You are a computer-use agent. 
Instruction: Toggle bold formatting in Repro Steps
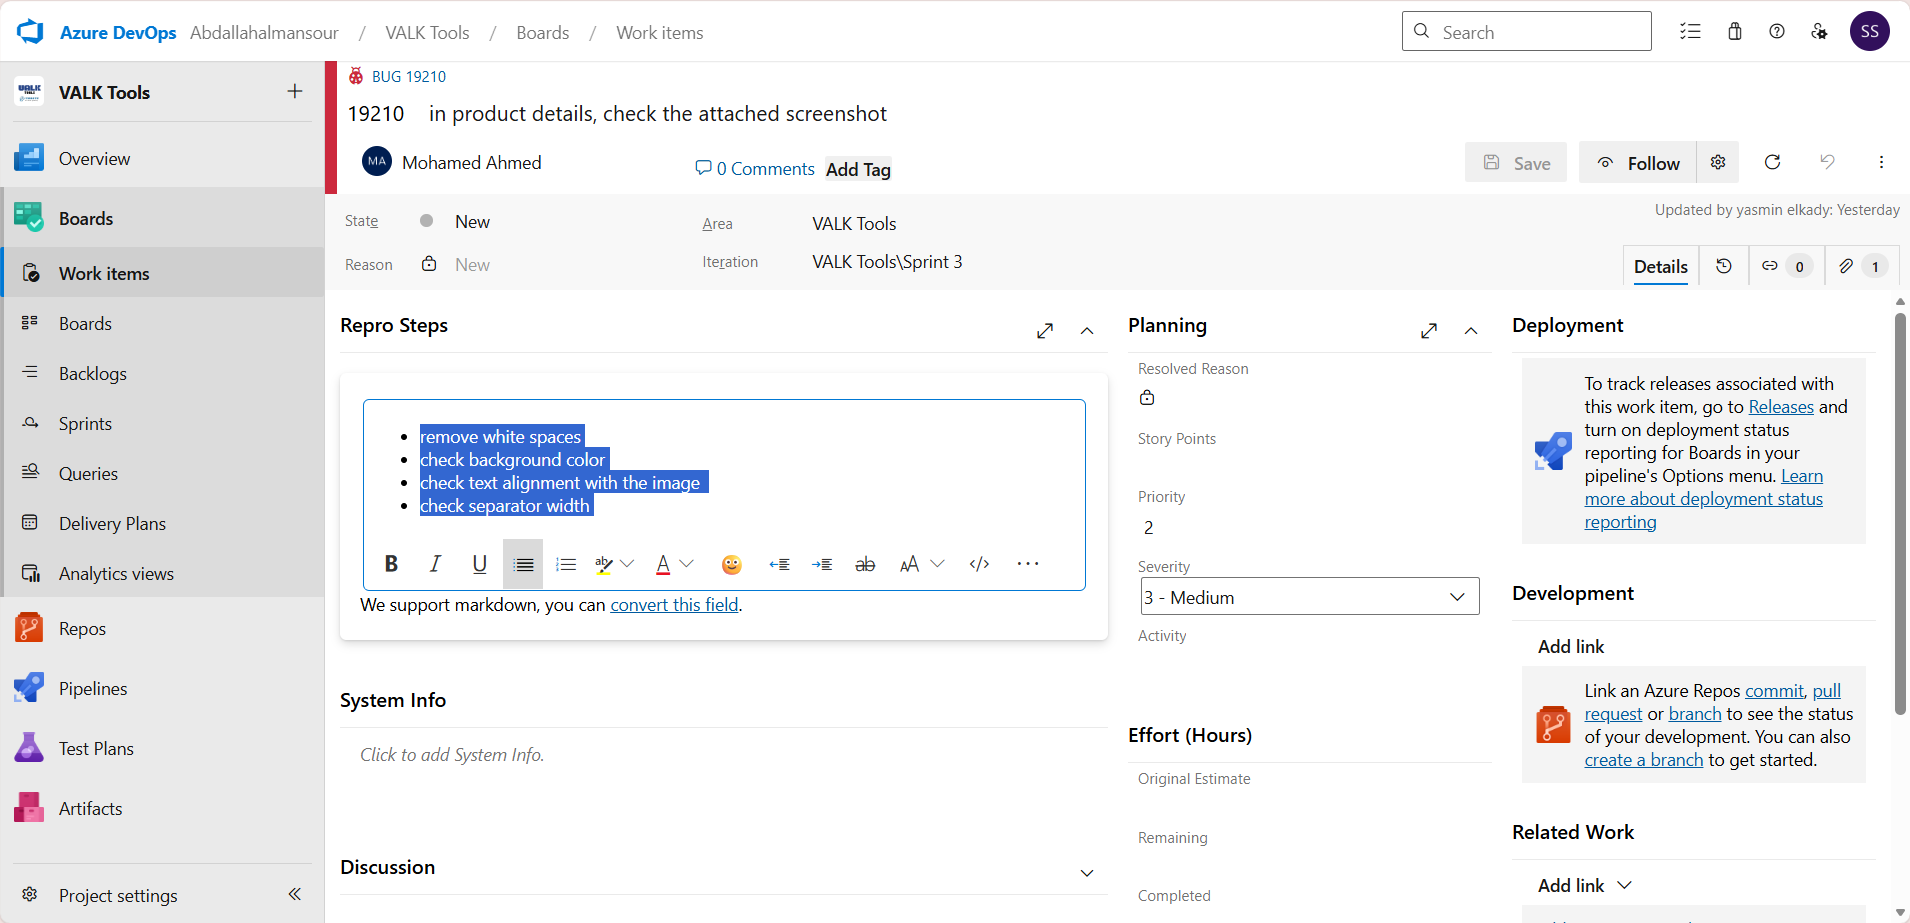[391, 564]
